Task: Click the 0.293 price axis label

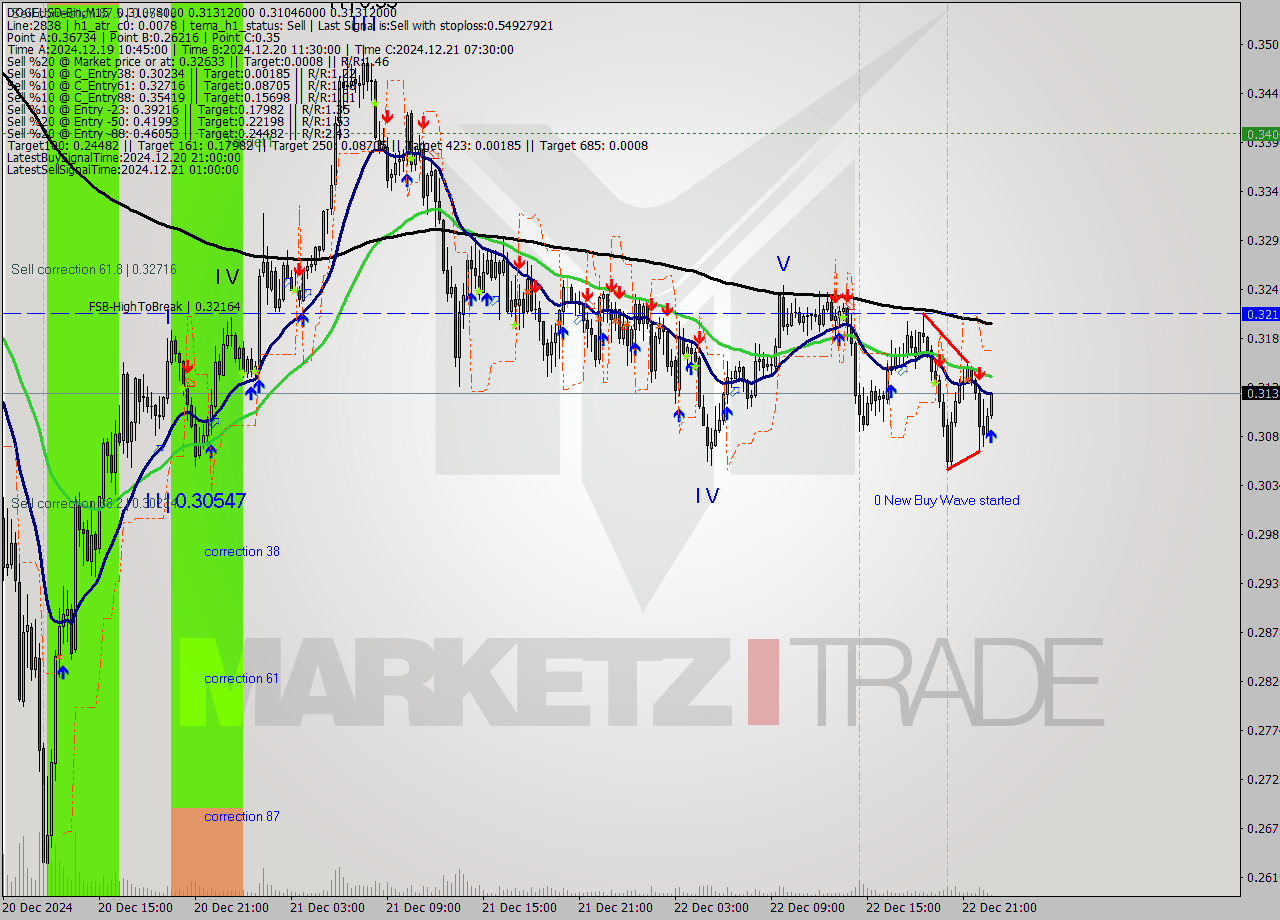Action: pos(1262,583)
